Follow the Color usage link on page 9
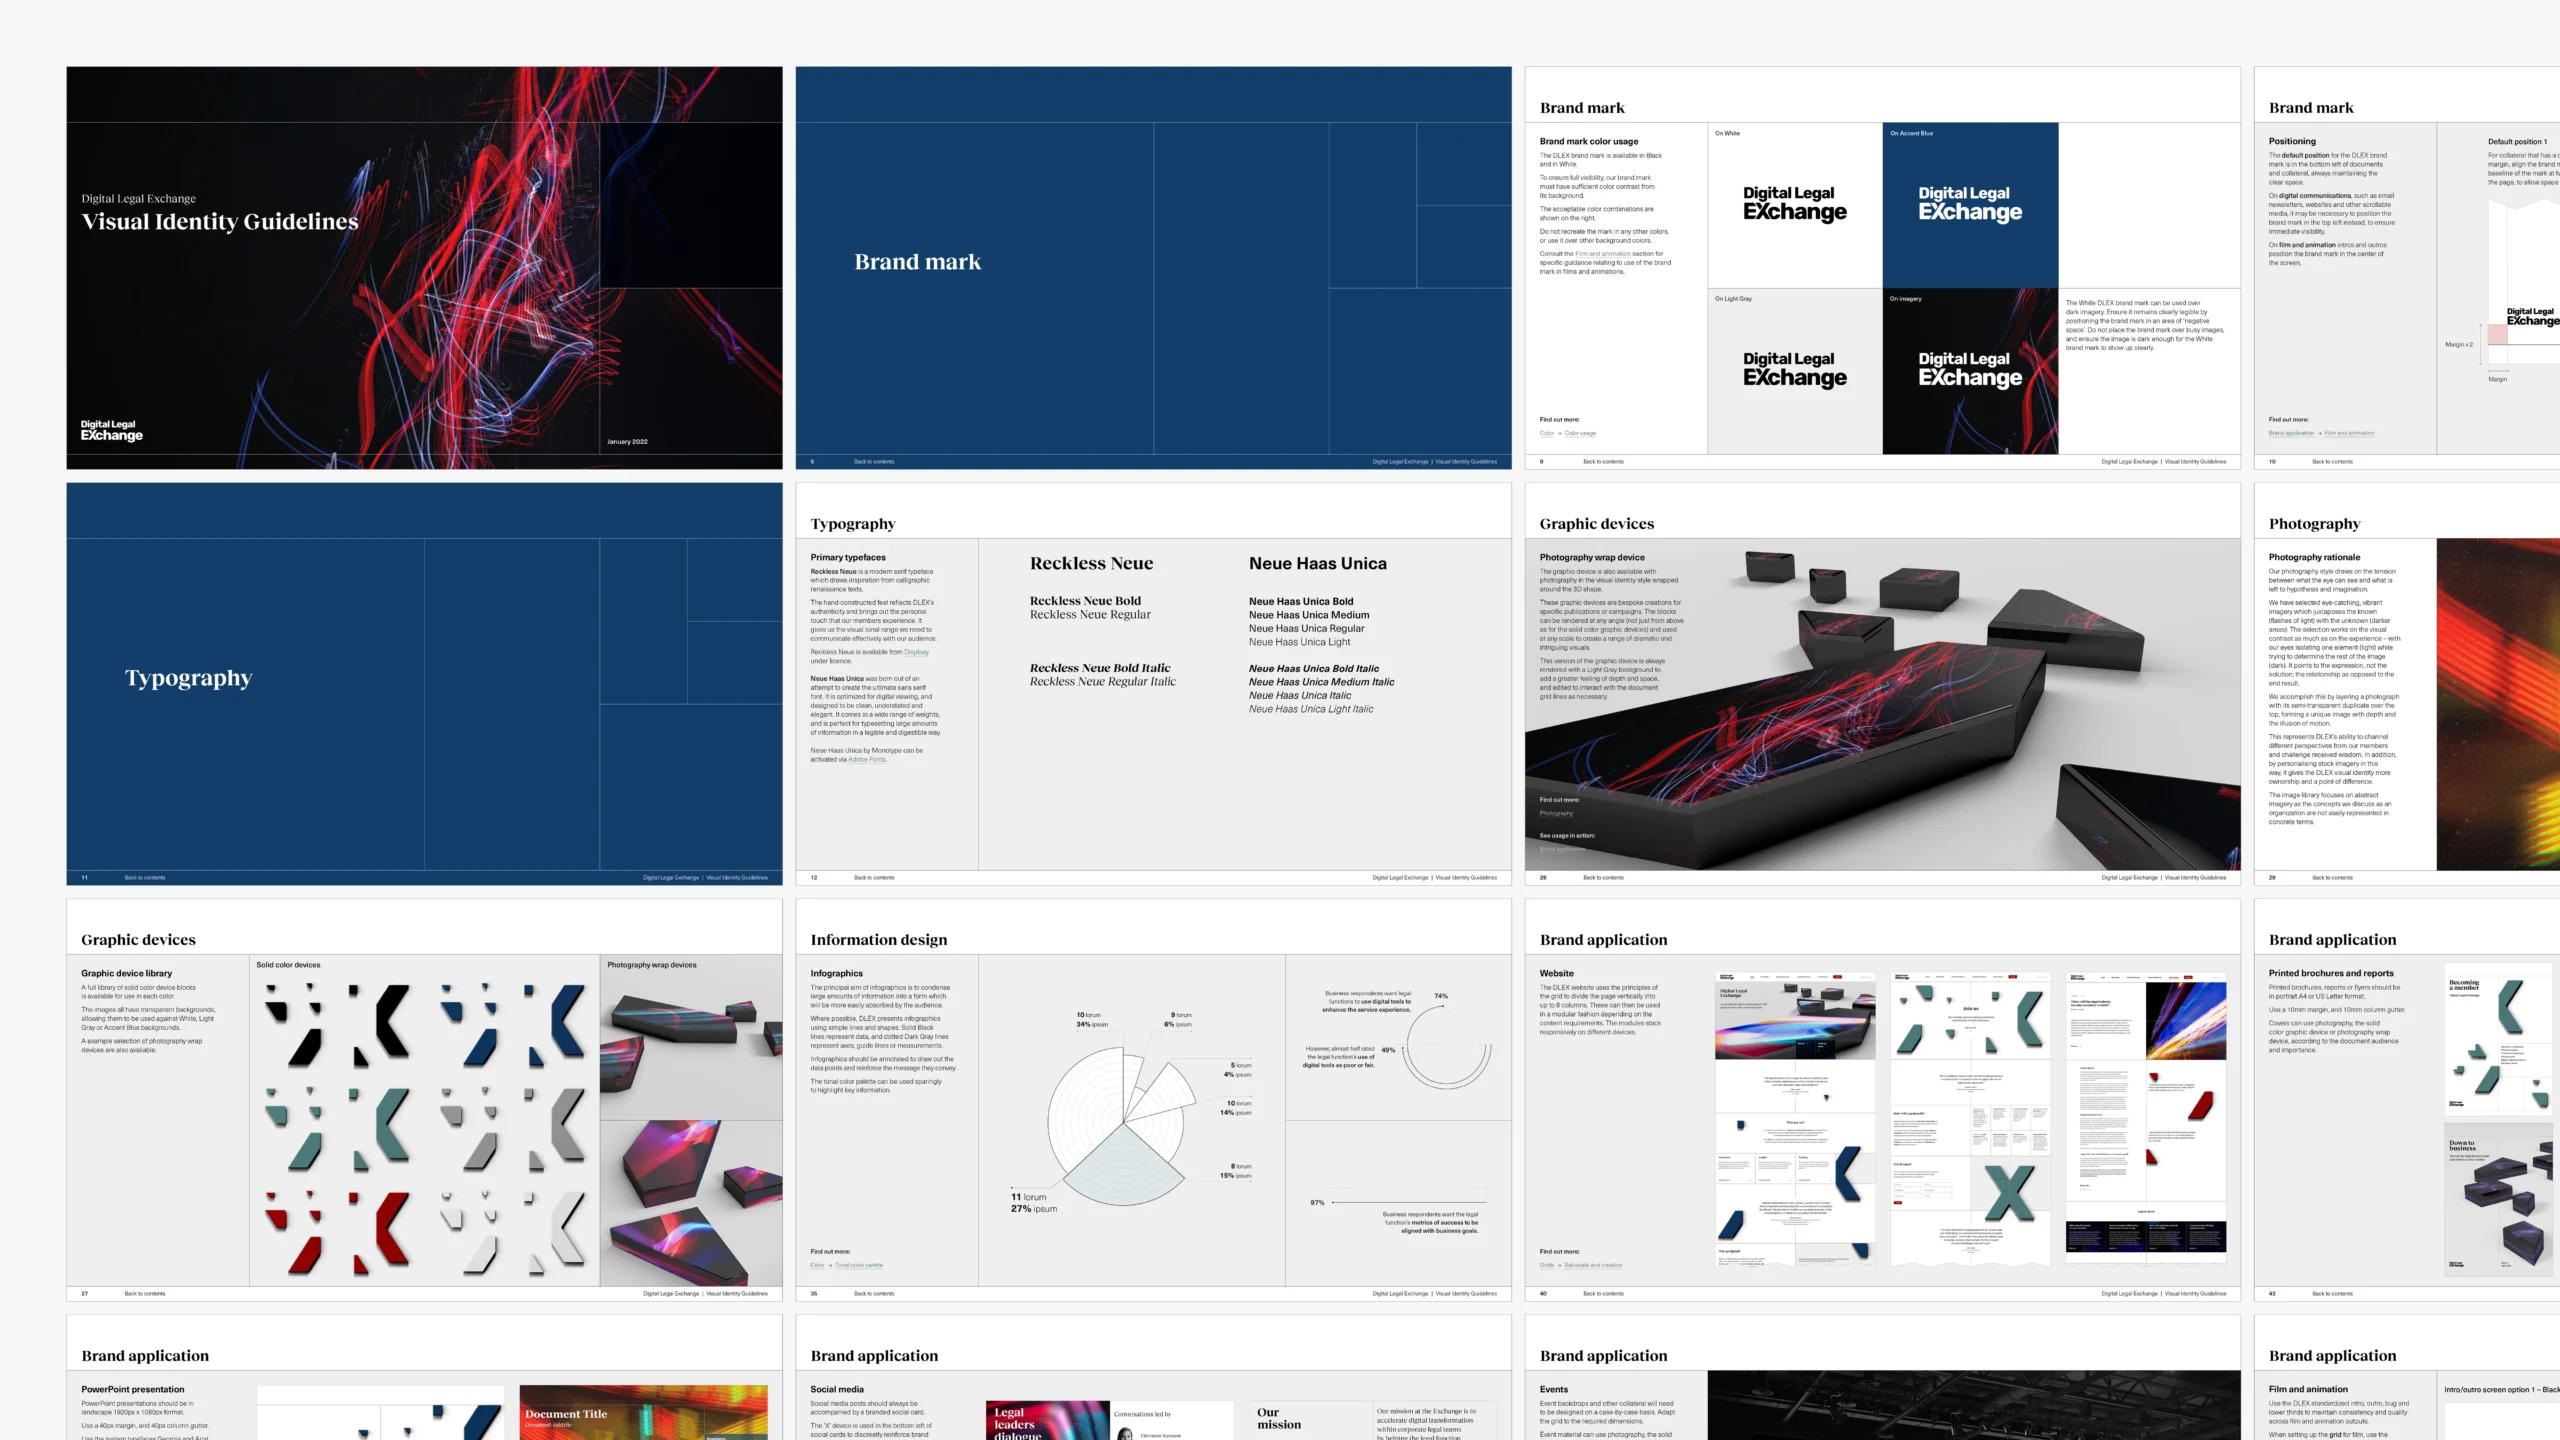2560x1440 pixels. coord(1580,434)
